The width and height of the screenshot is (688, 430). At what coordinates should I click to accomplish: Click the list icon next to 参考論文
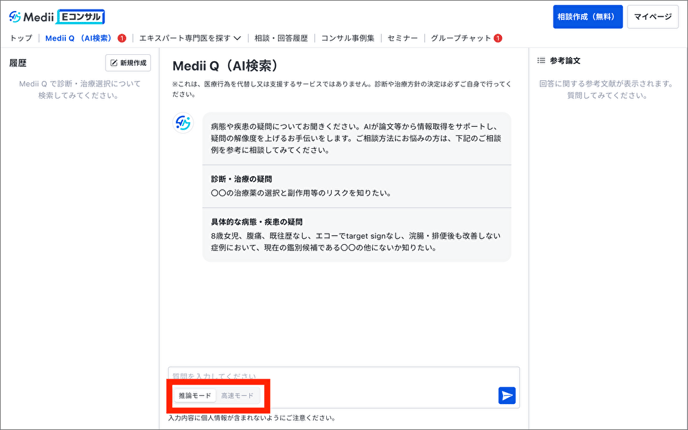tap(541, 61)
